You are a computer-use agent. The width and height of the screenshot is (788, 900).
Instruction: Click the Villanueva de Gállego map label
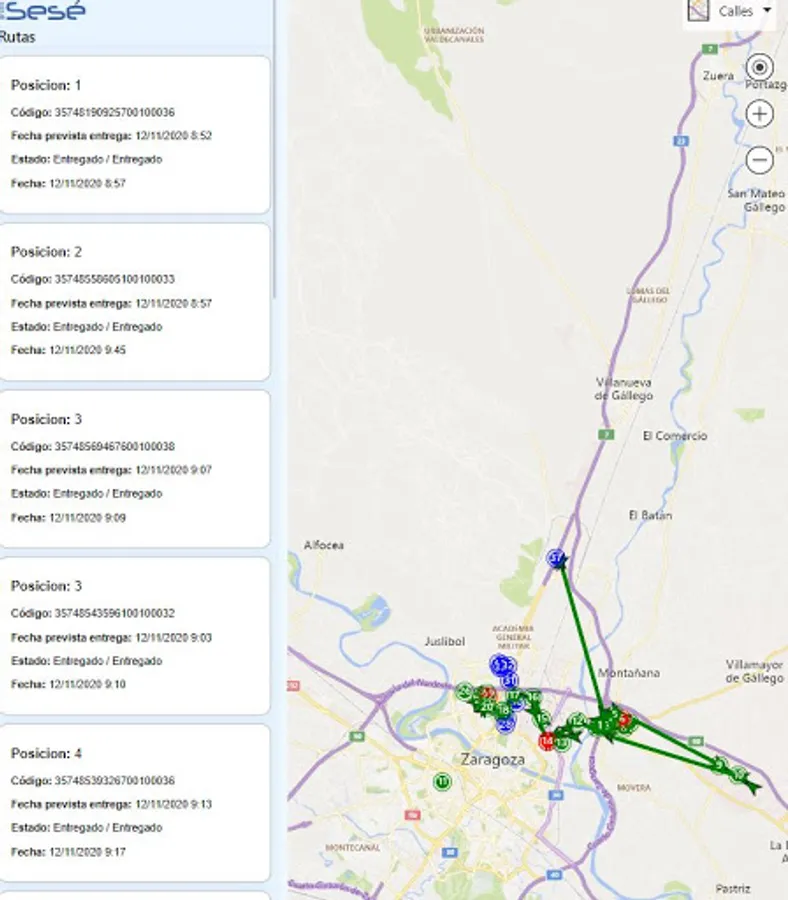pos(624,389)
